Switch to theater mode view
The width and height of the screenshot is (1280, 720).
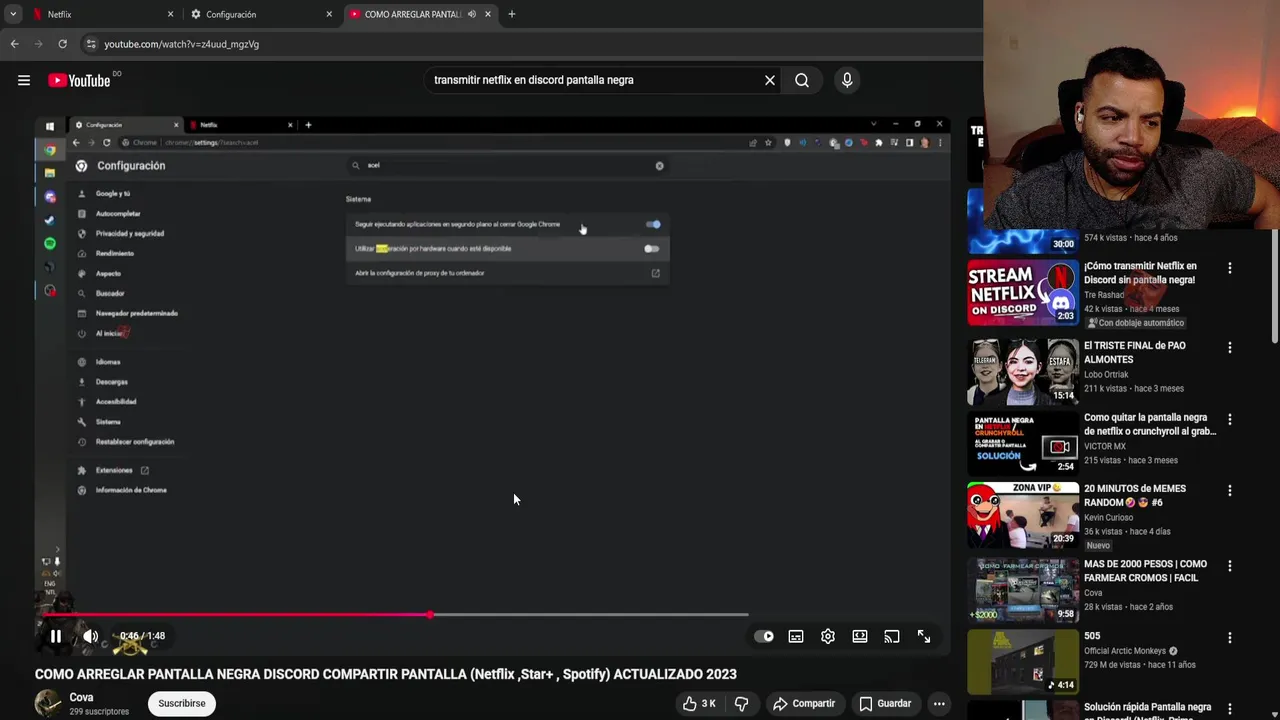[x=860, y=636]
